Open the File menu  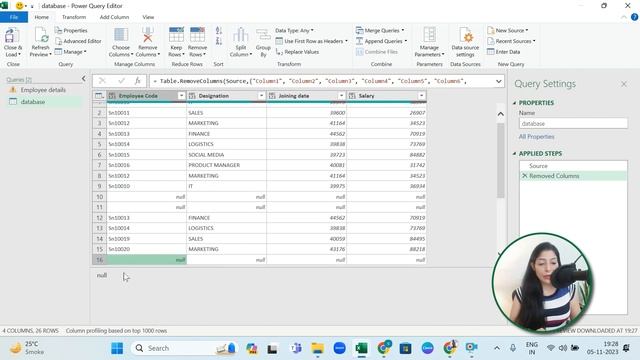(14, 17)
